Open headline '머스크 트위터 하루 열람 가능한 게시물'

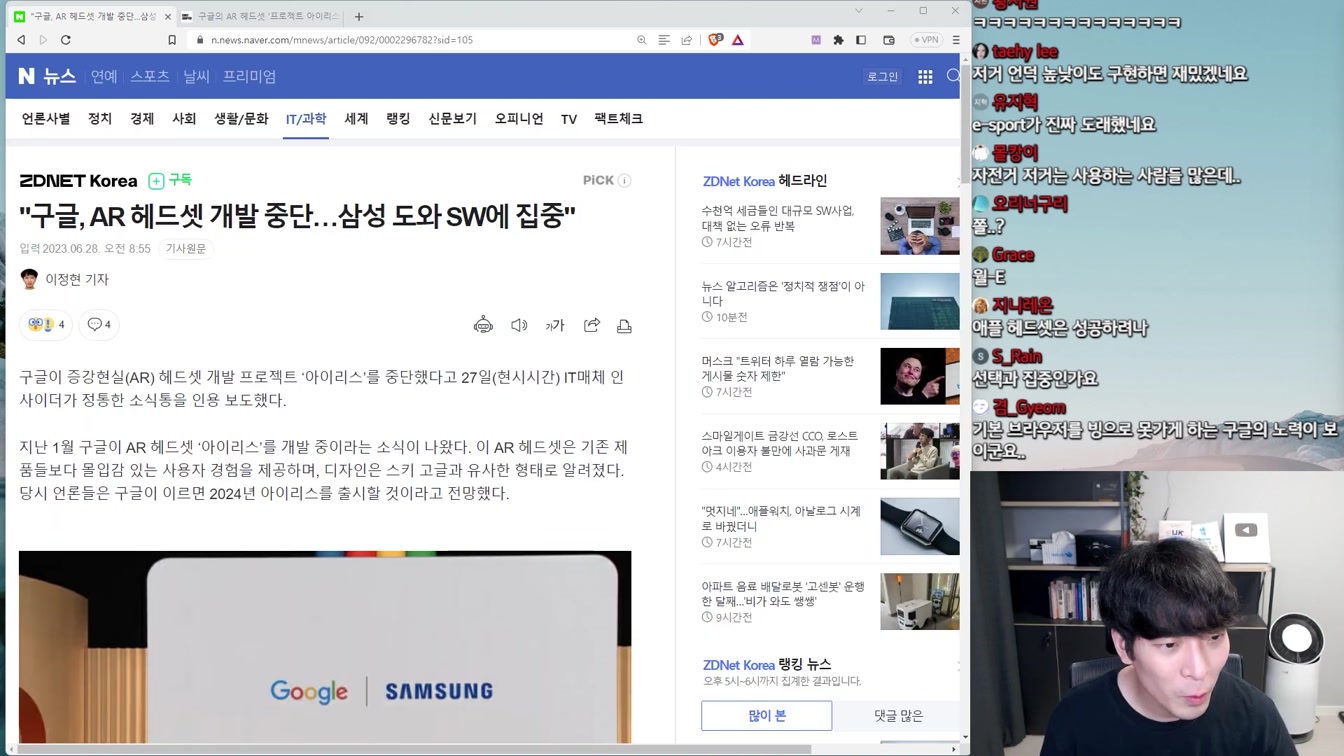778,368
